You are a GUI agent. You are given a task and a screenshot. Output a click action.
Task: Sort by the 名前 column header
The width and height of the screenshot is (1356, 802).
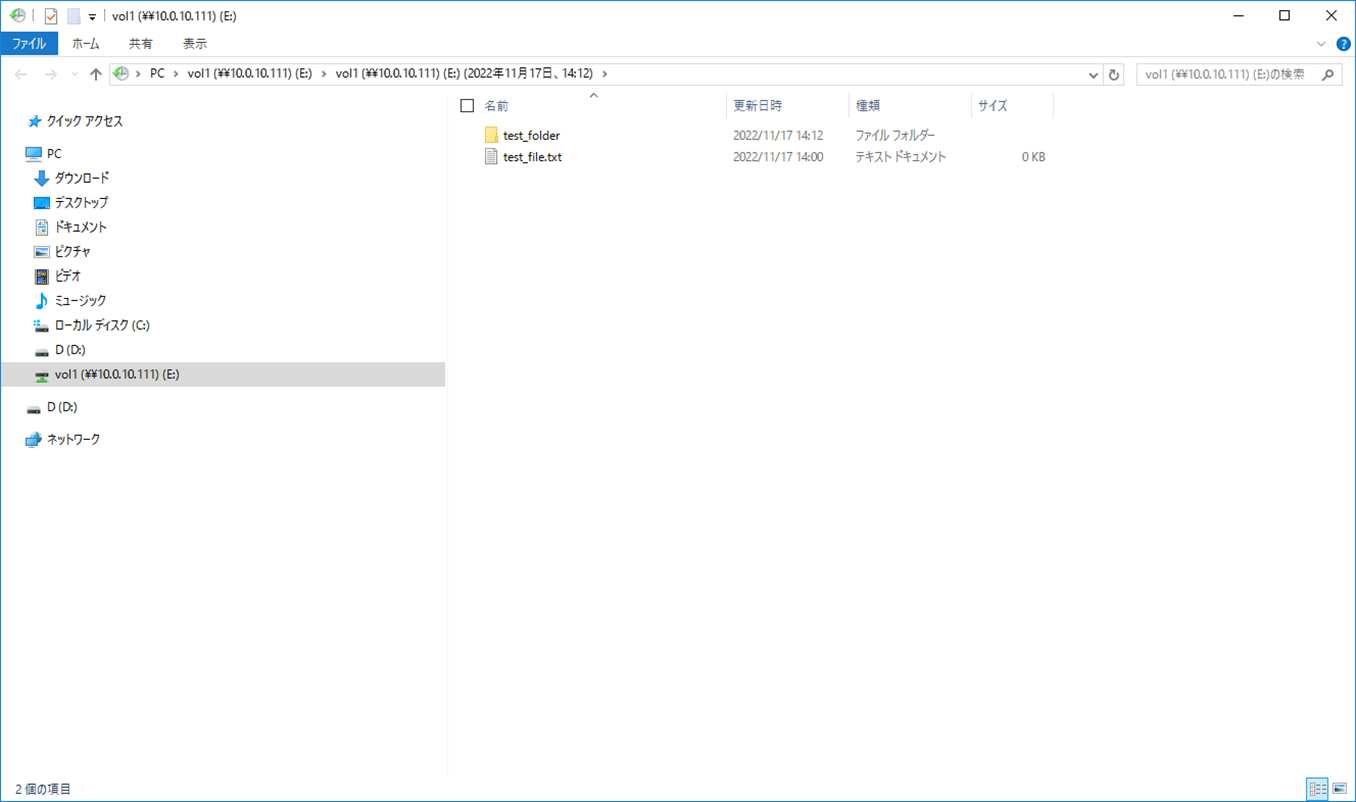[496, 106]
